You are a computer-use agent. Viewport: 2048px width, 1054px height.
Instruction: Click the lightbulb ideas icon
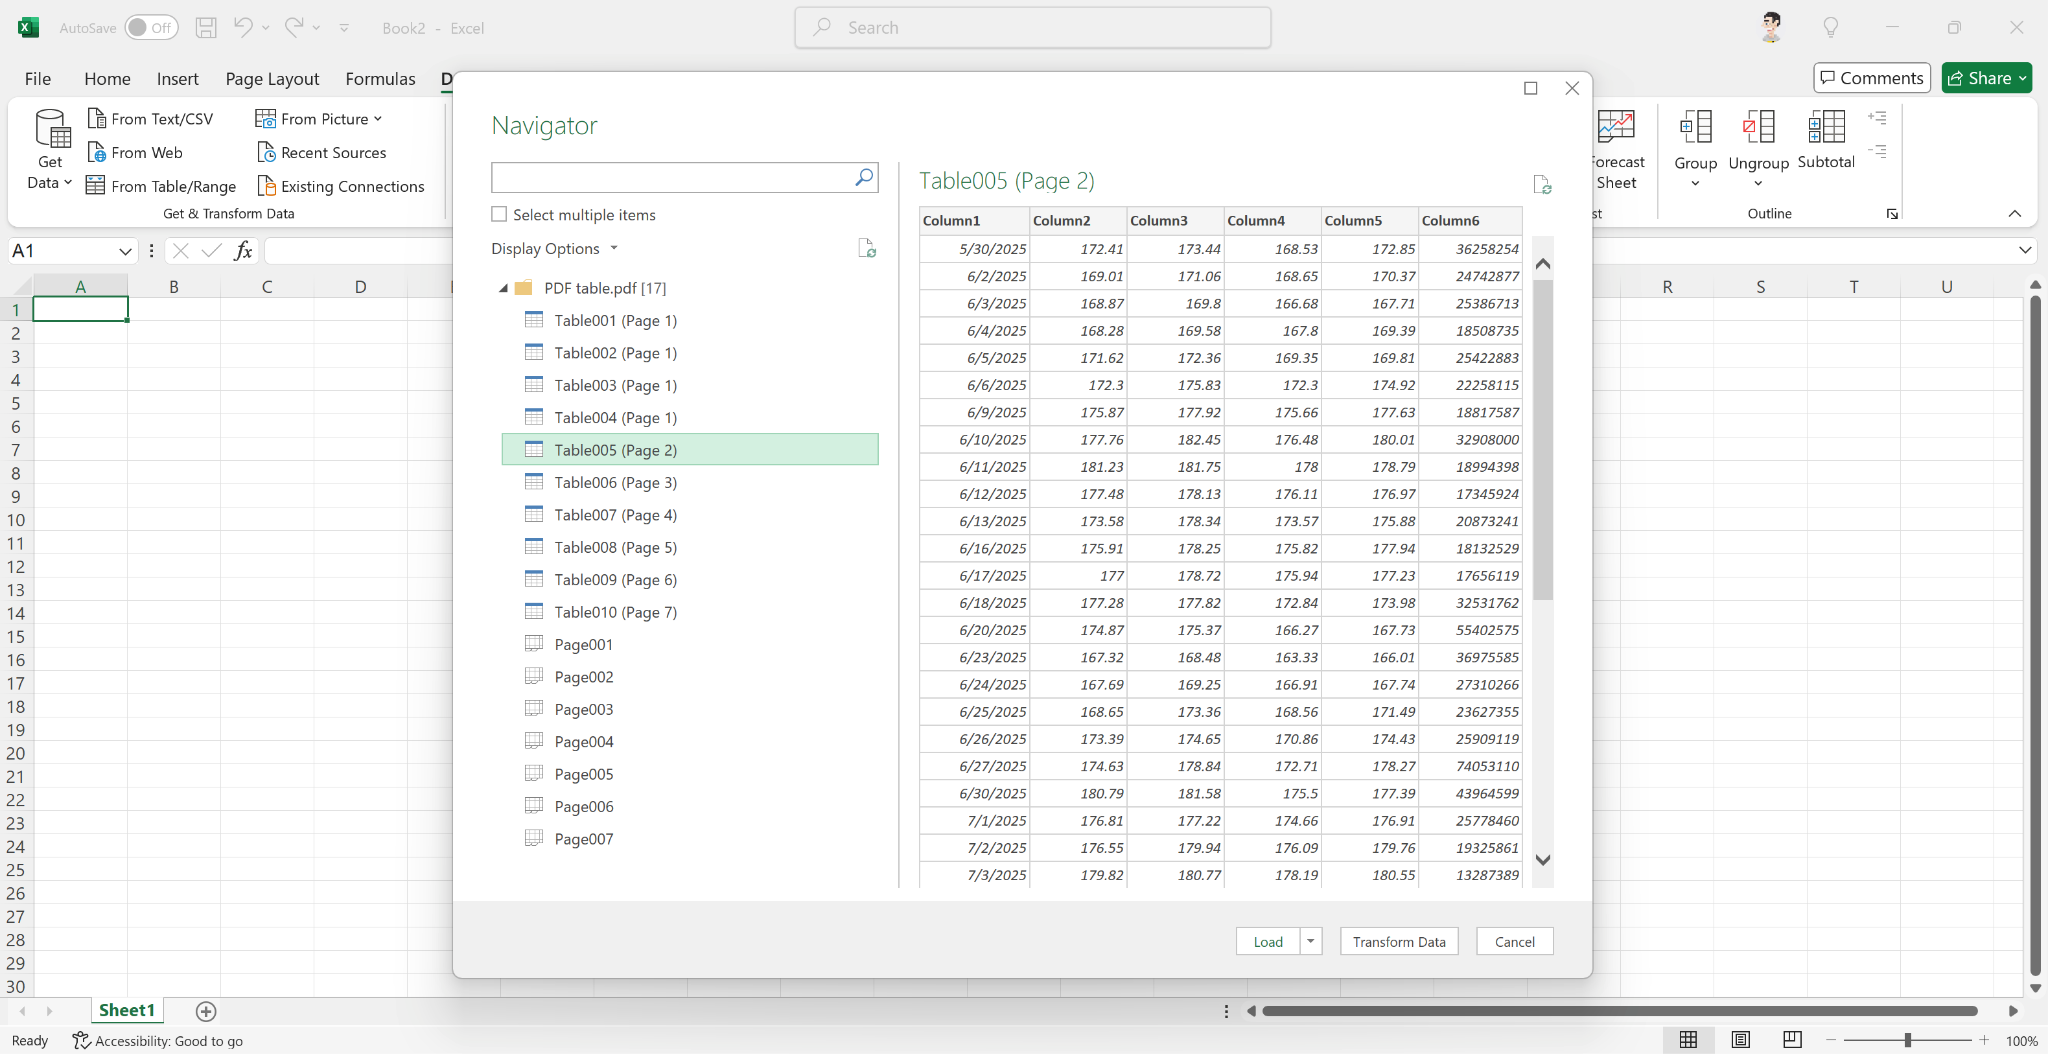point(1831,28)
